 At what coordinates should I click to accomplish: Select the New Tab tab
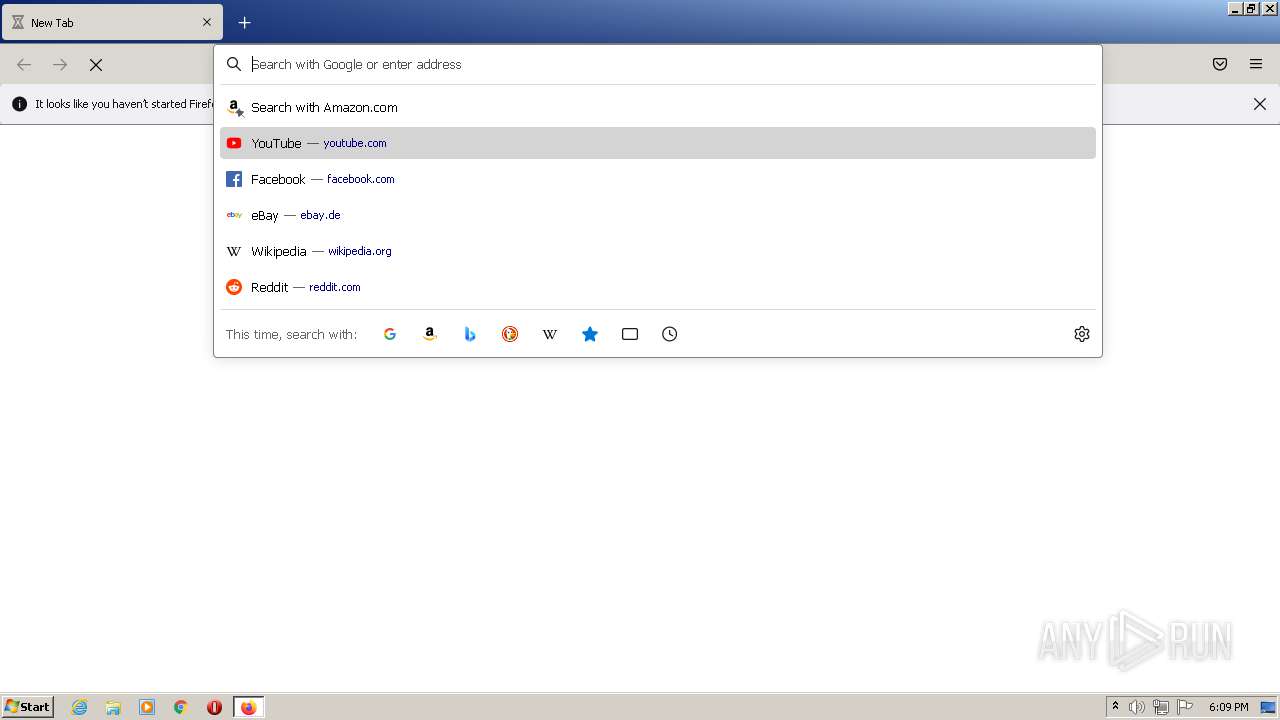(112, 22)
